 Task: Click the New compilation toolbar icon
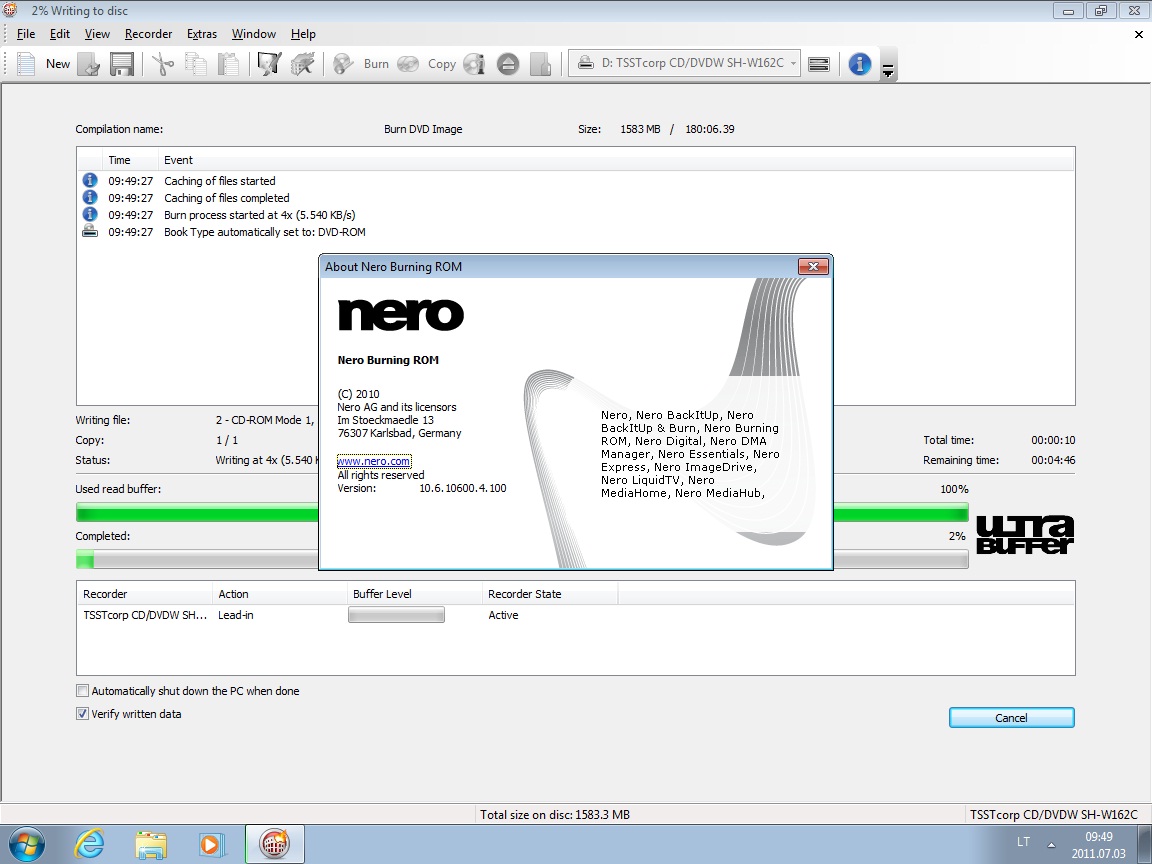point(27,64)
